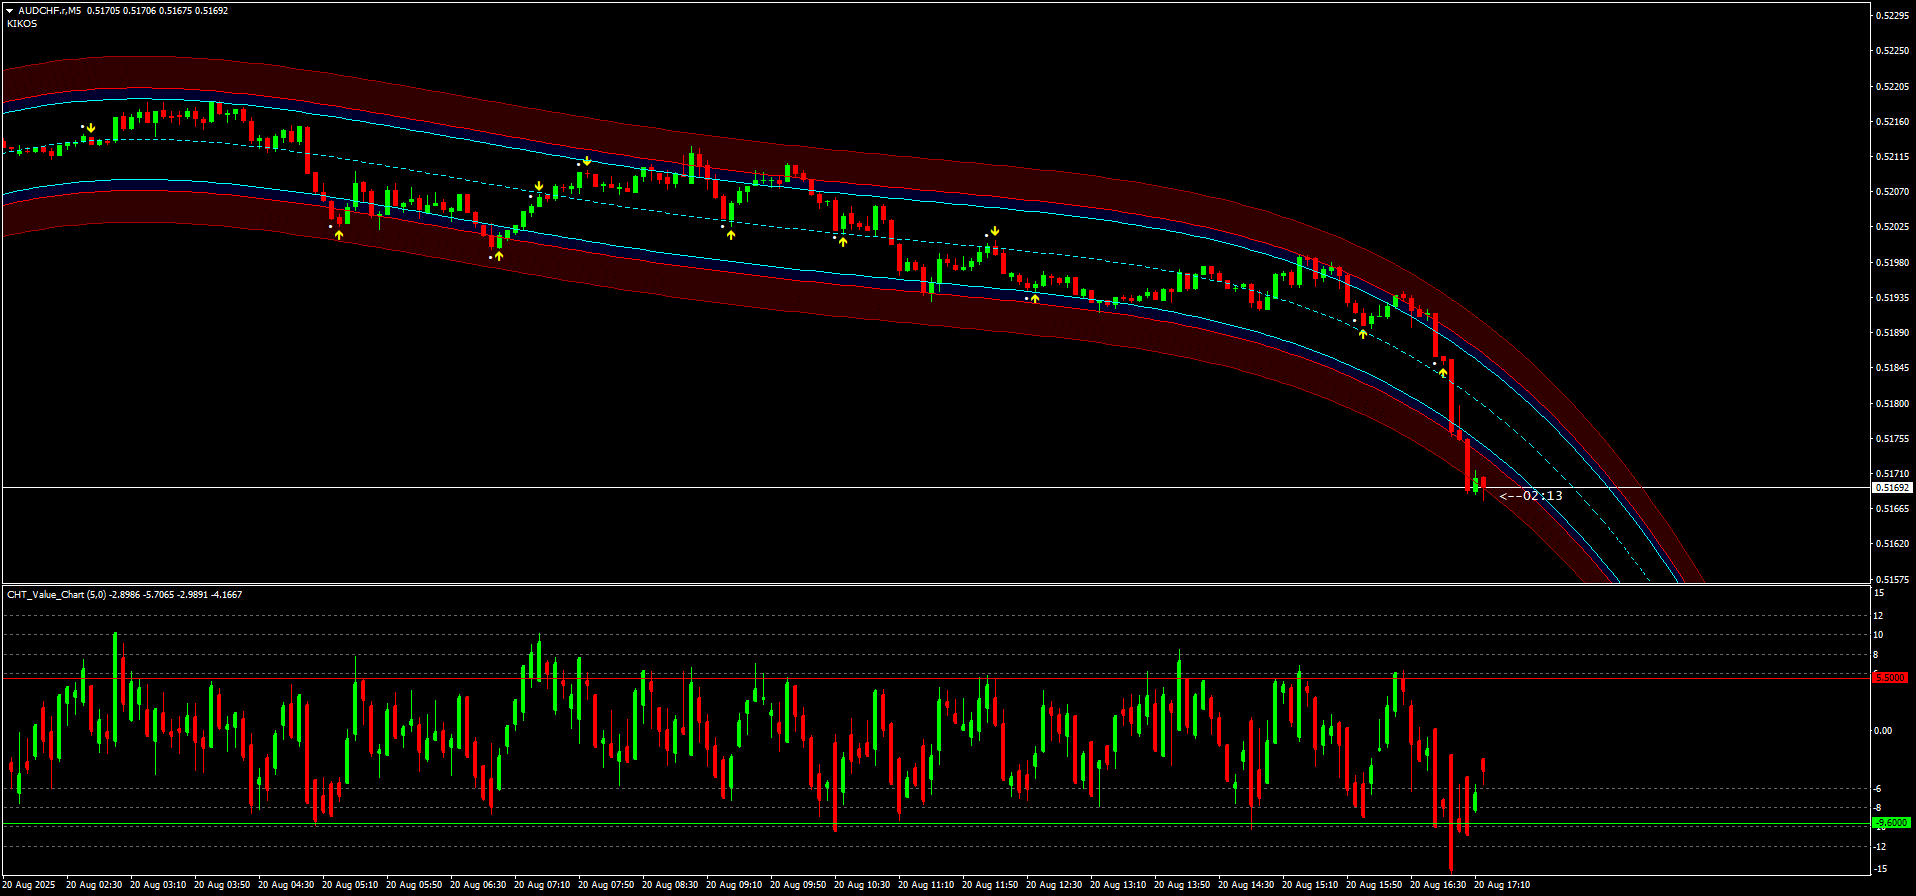
Task: Click the 0.52295 price scale label
Action: (x=1892, y=16)
